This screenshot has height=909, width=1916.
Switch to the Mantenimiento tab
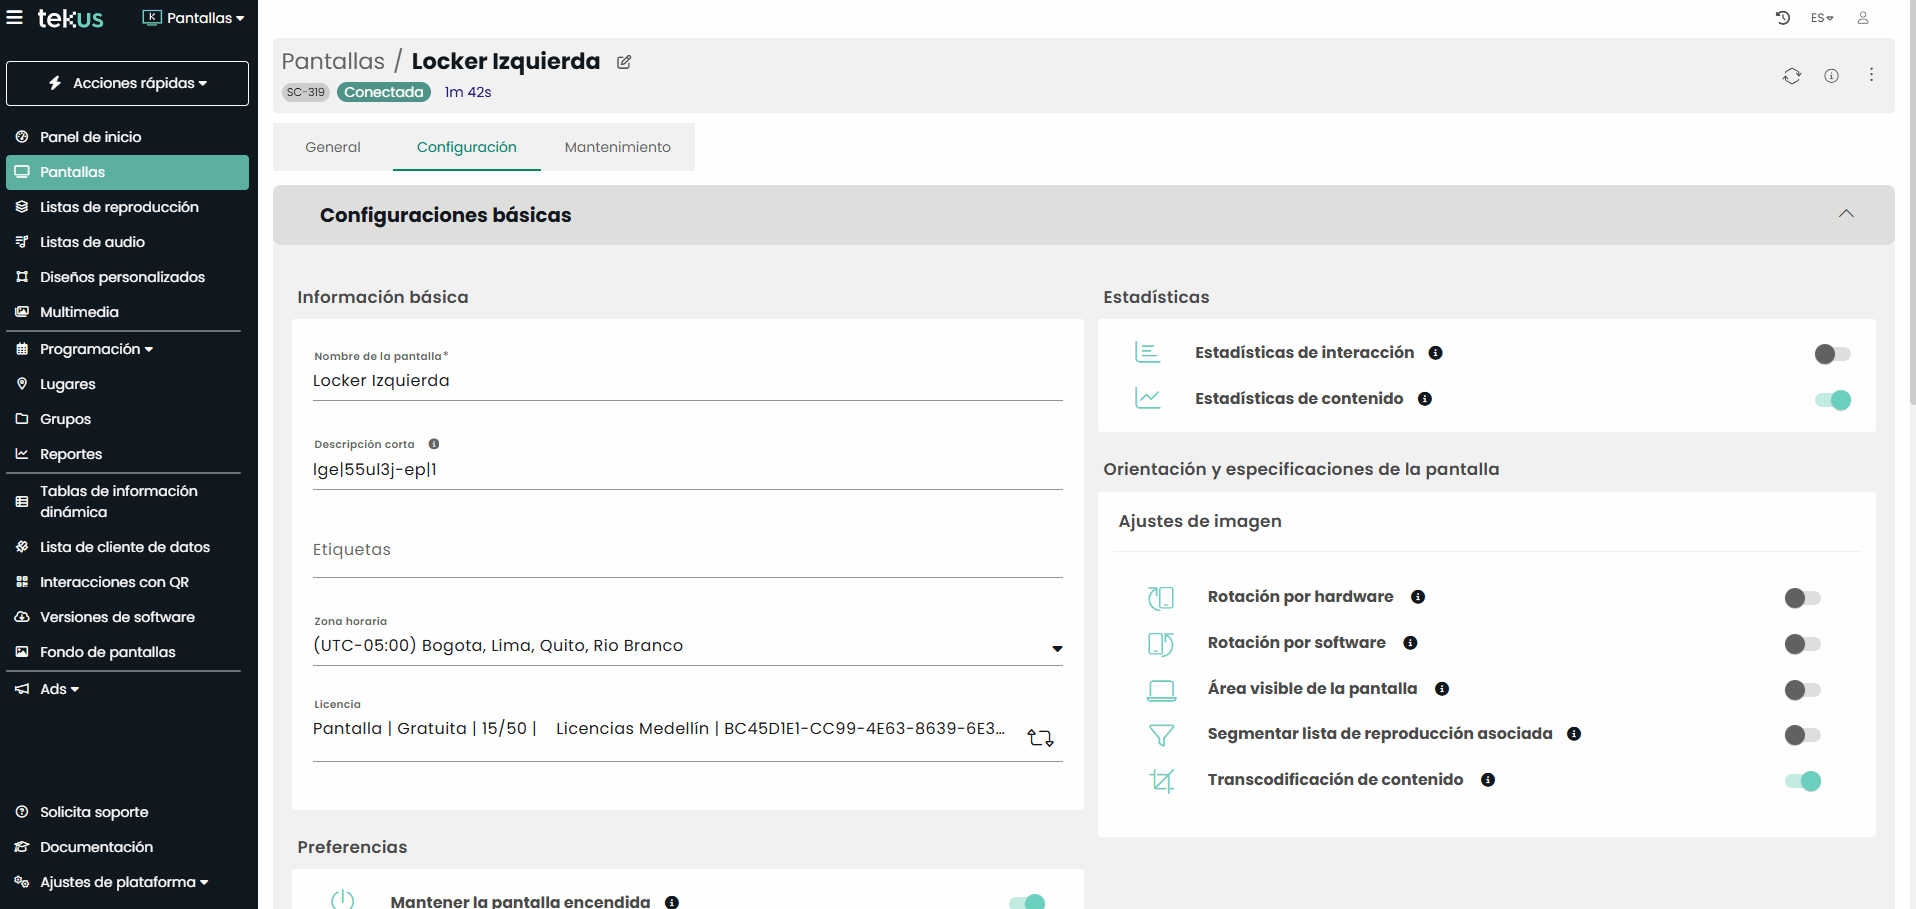pos(617,147)
